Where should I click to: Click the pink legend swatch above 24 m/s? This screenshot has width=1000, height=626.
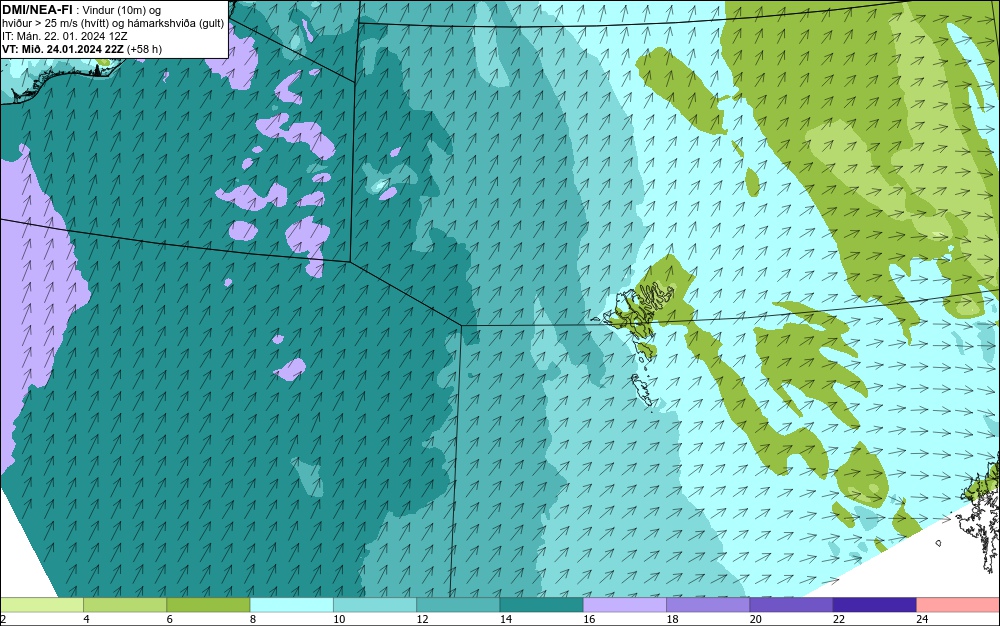(x=958, y=605)
